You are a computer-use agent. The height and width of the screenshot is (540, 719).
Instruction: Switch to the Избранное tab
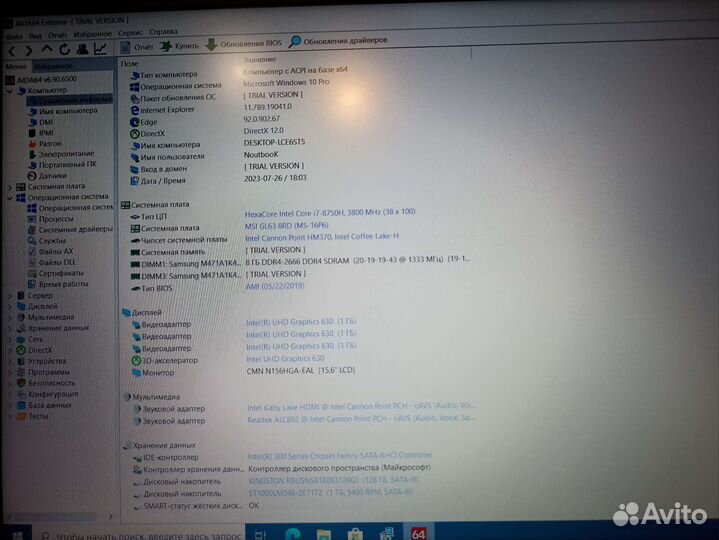click(x=47, y=65)
